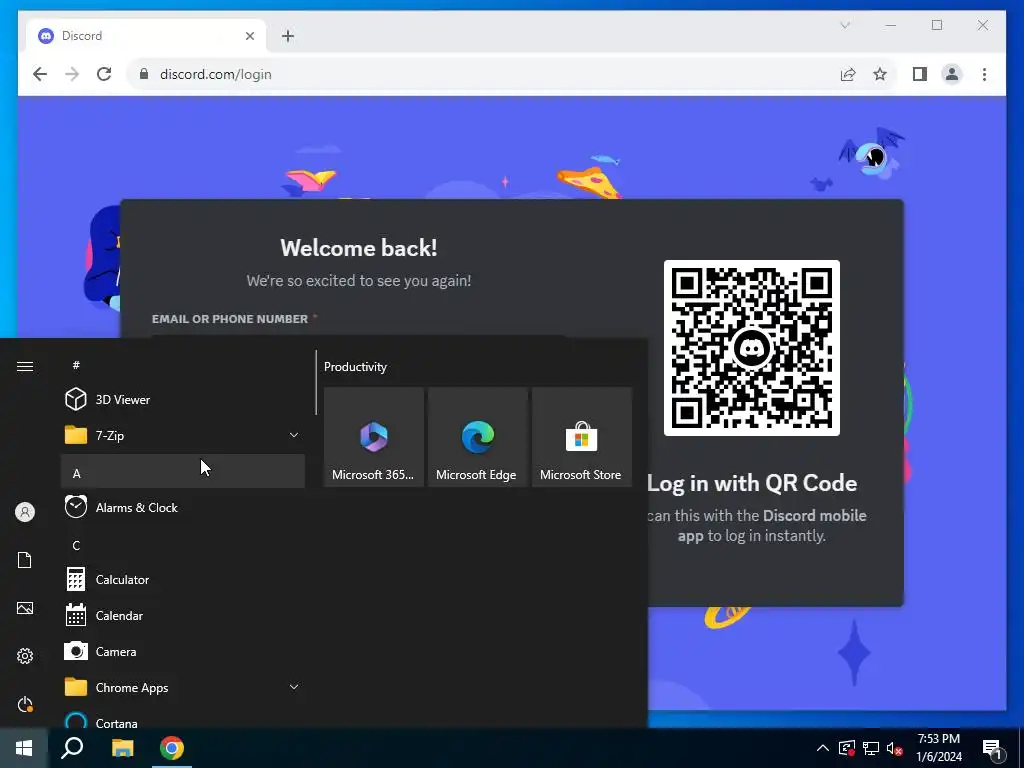Click the Productivity group heading
The width and height of the screenshot is (1024, 768).
click(x=355, y=367)
